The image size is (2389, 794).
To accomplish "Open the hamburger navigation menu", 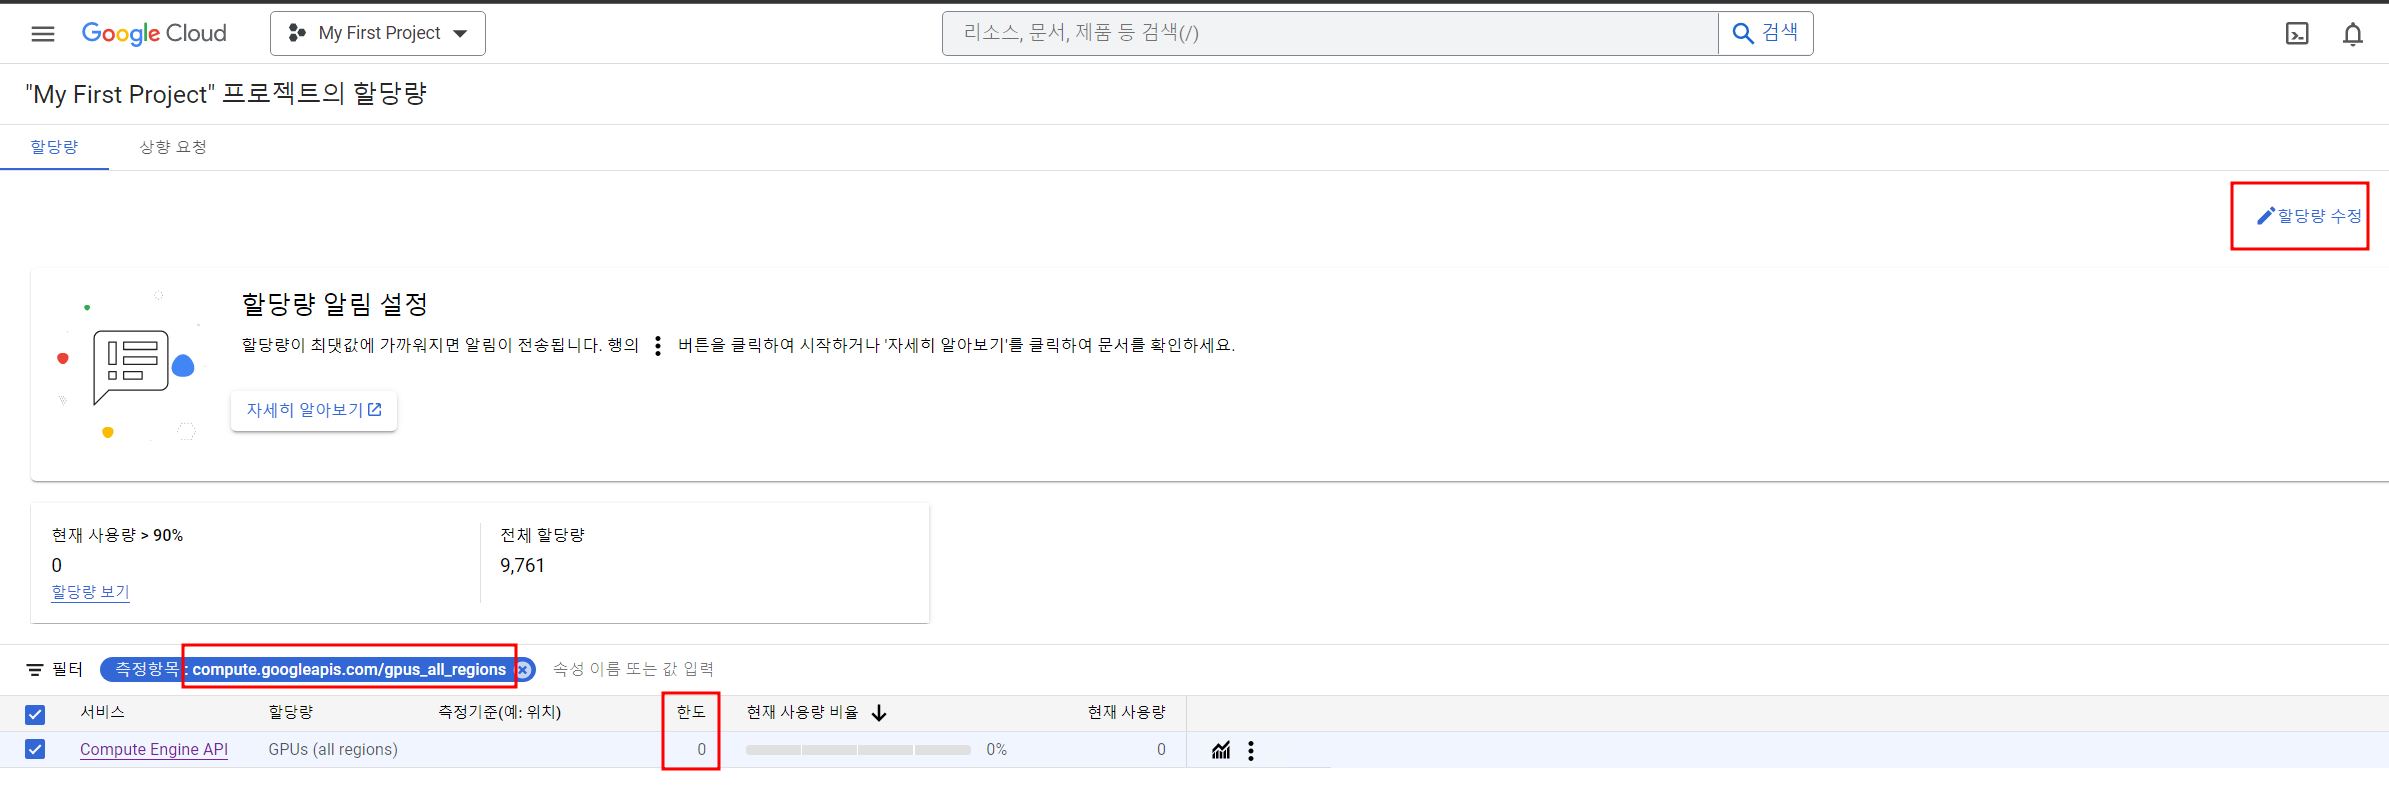I will pyautogui.click(x=43, y=34).
